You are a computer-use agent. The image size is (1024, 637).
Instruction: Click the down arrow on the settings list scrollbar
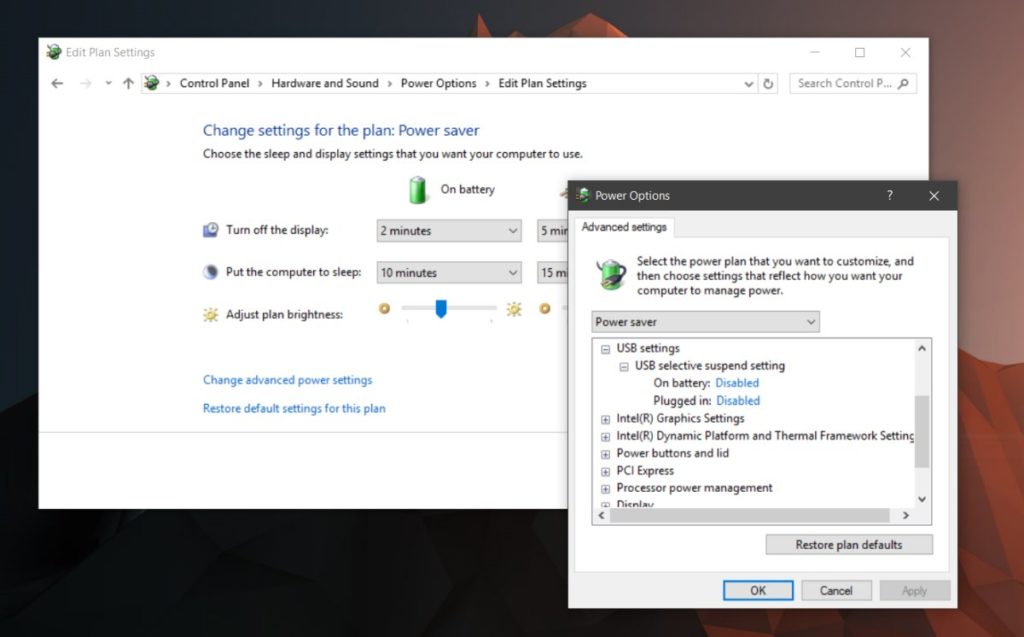coord(922,500)
